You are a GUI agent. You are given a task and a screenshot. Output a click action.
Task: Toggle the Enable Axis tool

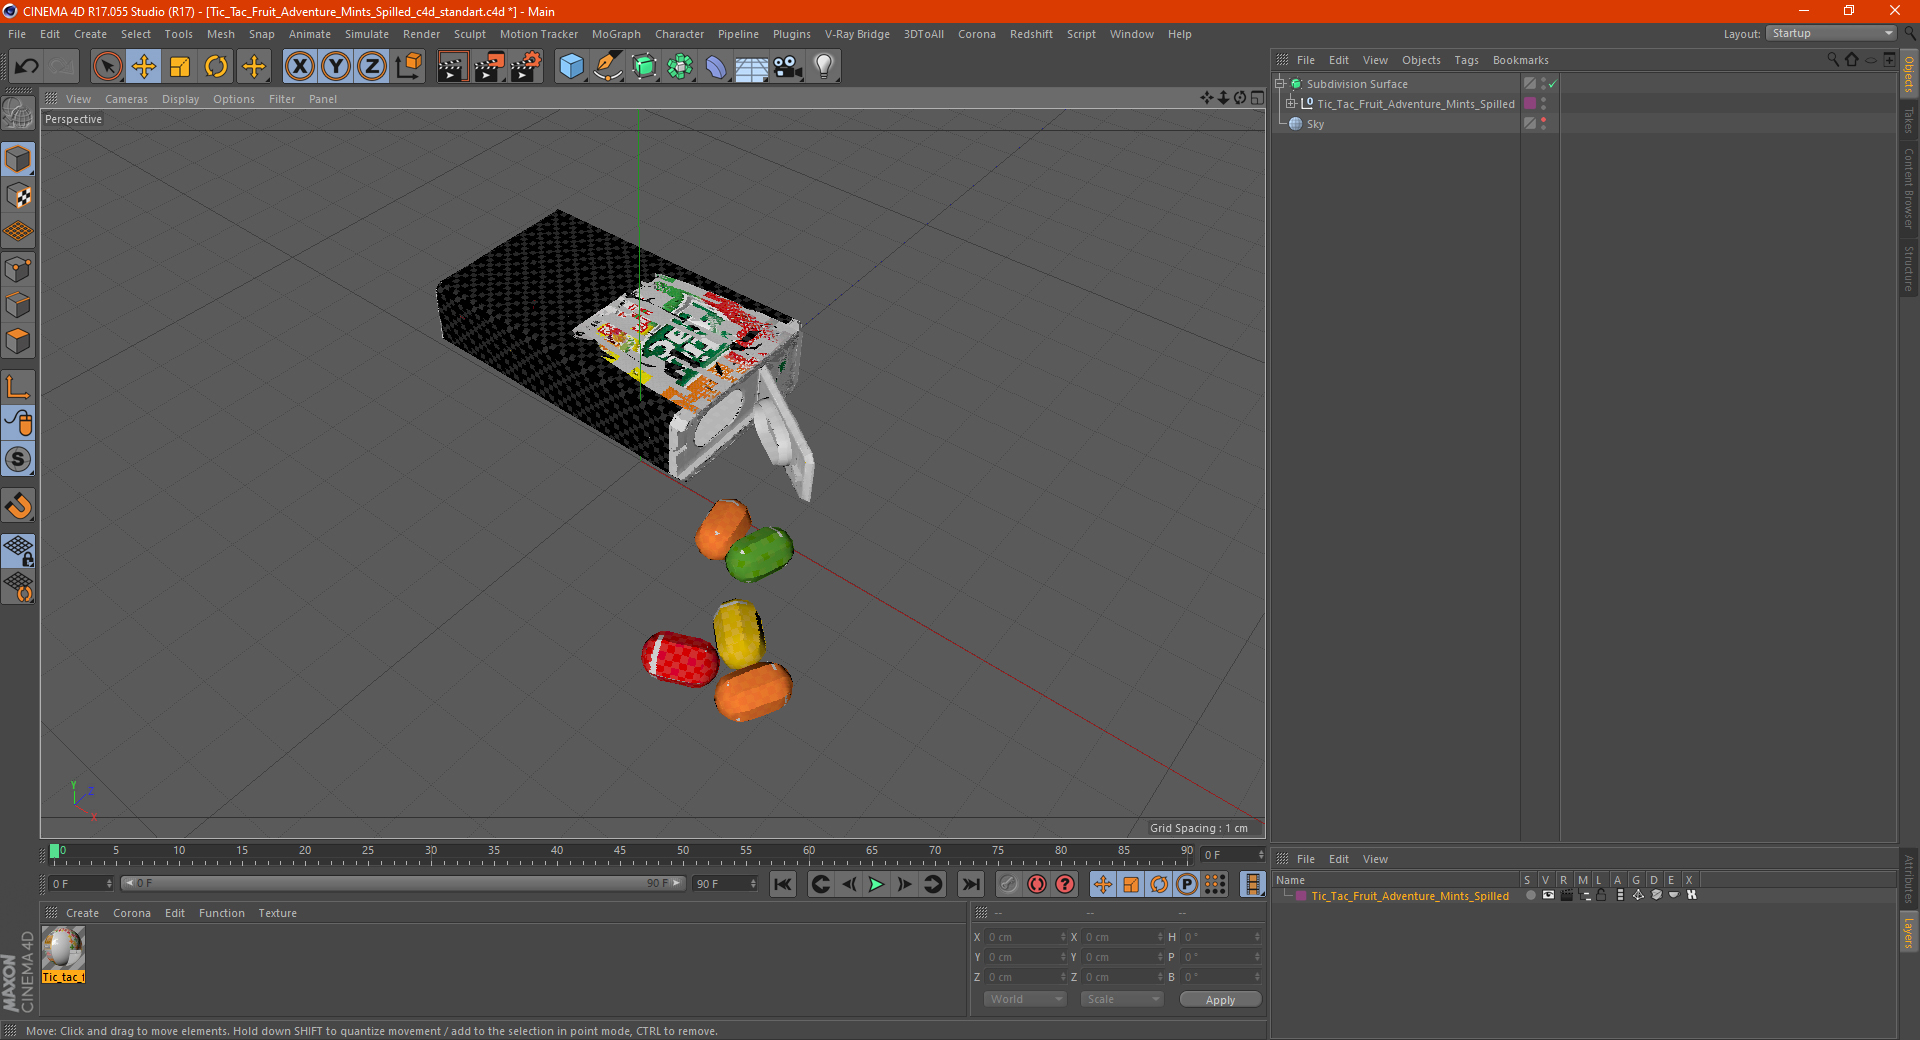click(18, 387)
